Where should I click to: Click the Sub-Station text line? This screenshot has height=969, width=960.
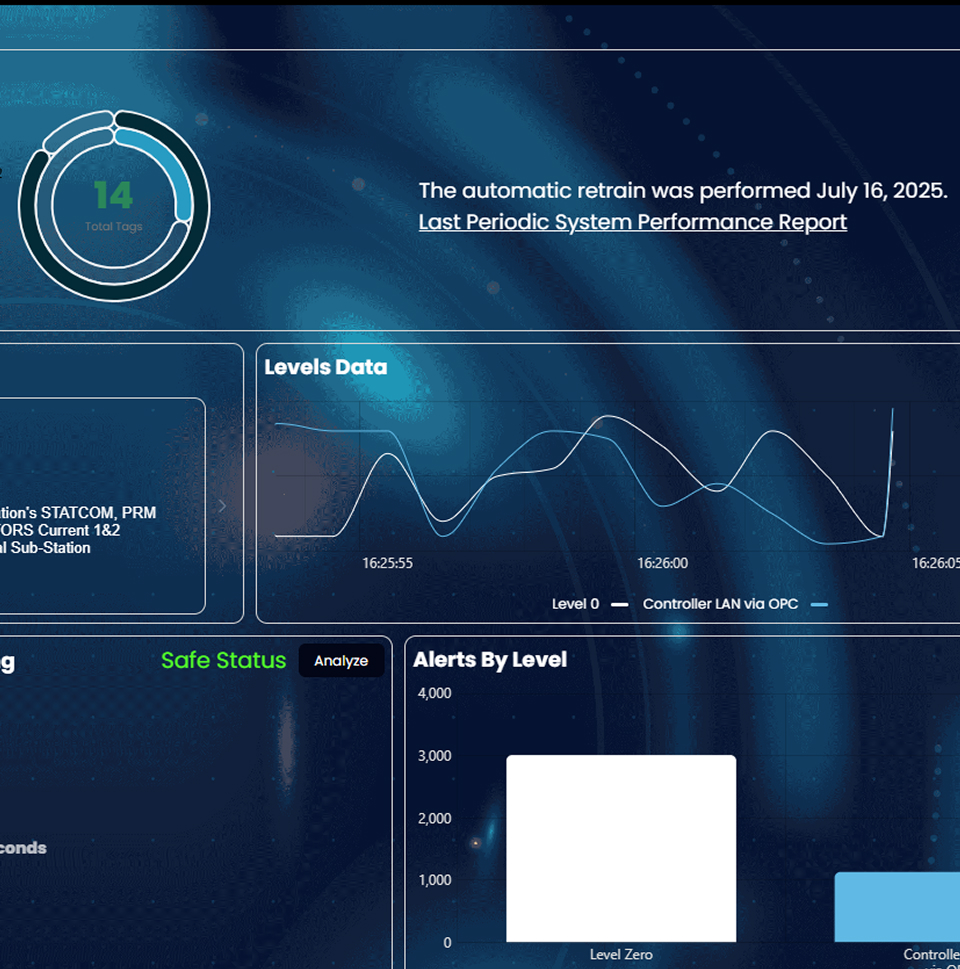tap(45, 548)
